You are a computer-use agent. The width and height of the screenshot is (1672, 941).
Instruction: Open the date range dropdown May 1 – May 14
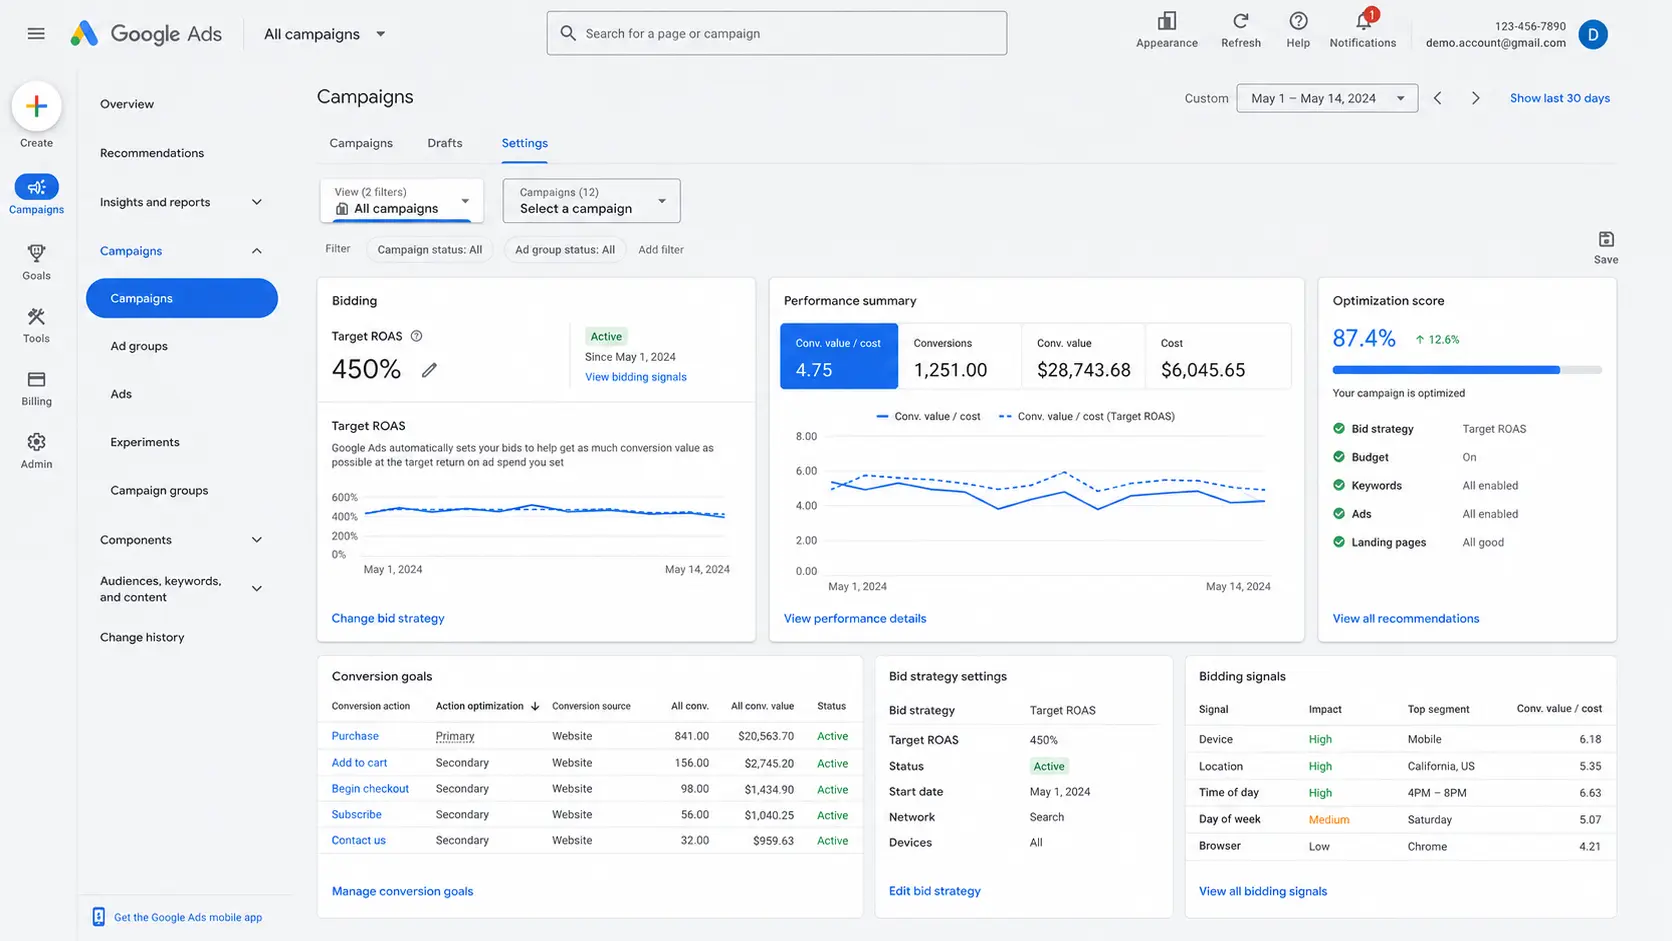[x=1327, y=98]
